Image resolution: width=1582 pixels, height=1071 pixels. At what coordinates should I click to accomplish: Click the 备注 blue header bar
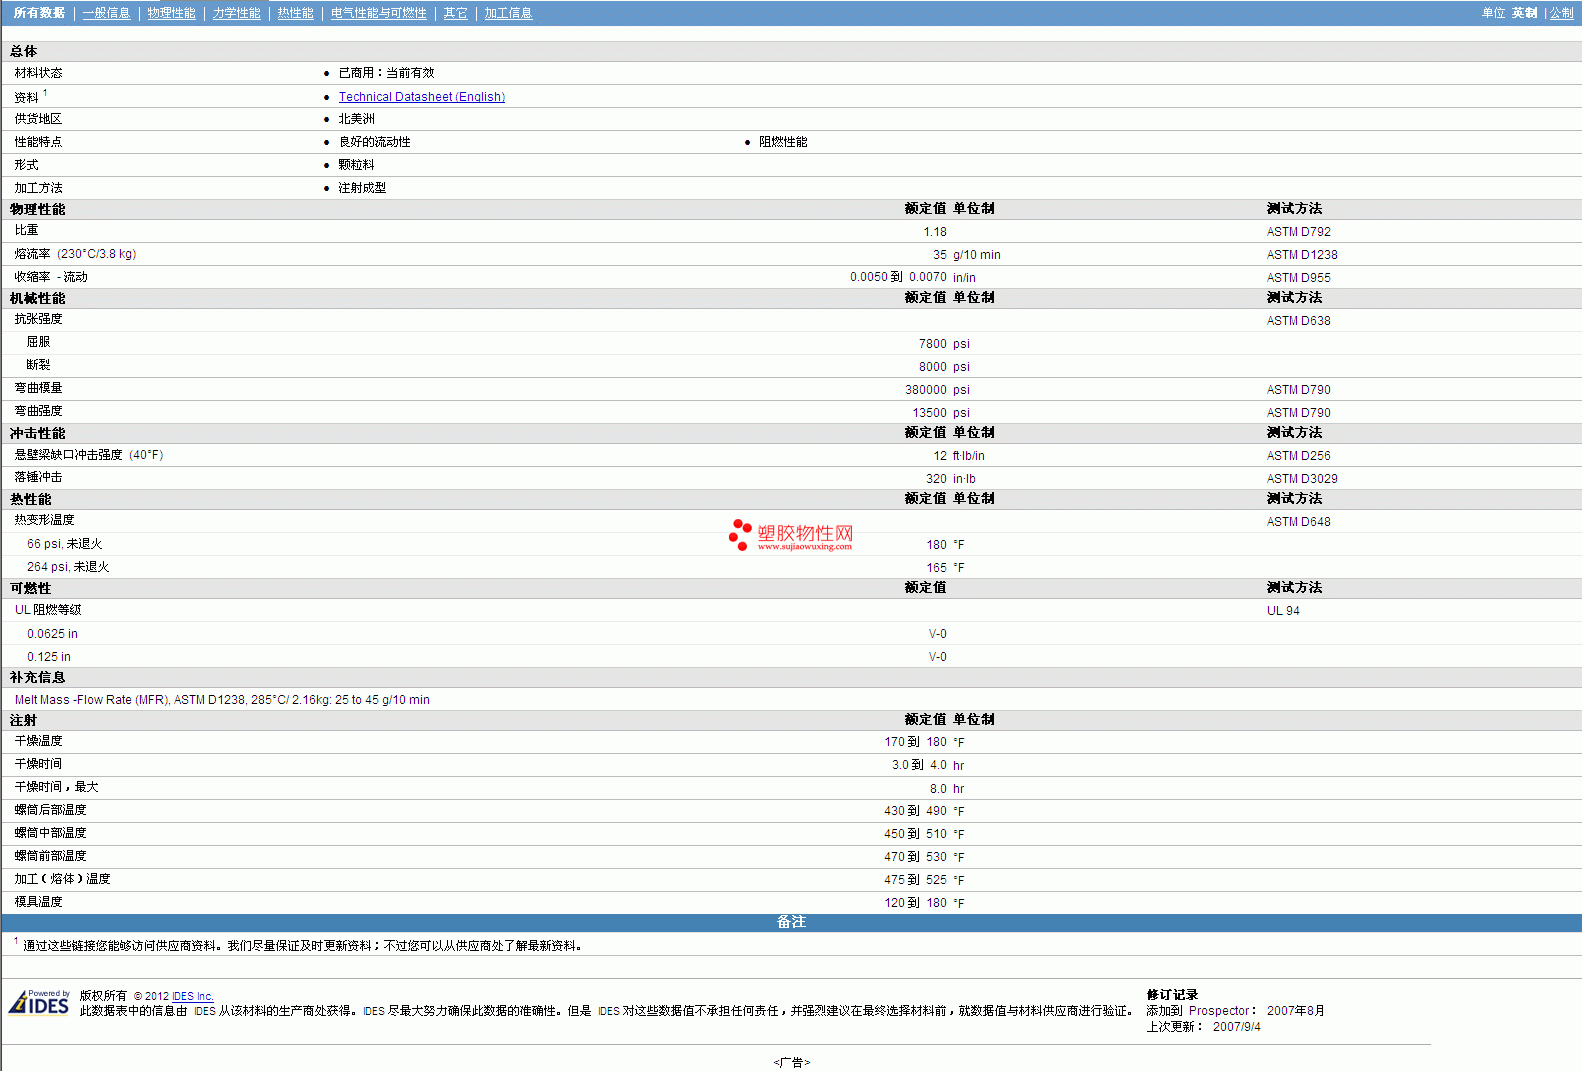(791, 922)
